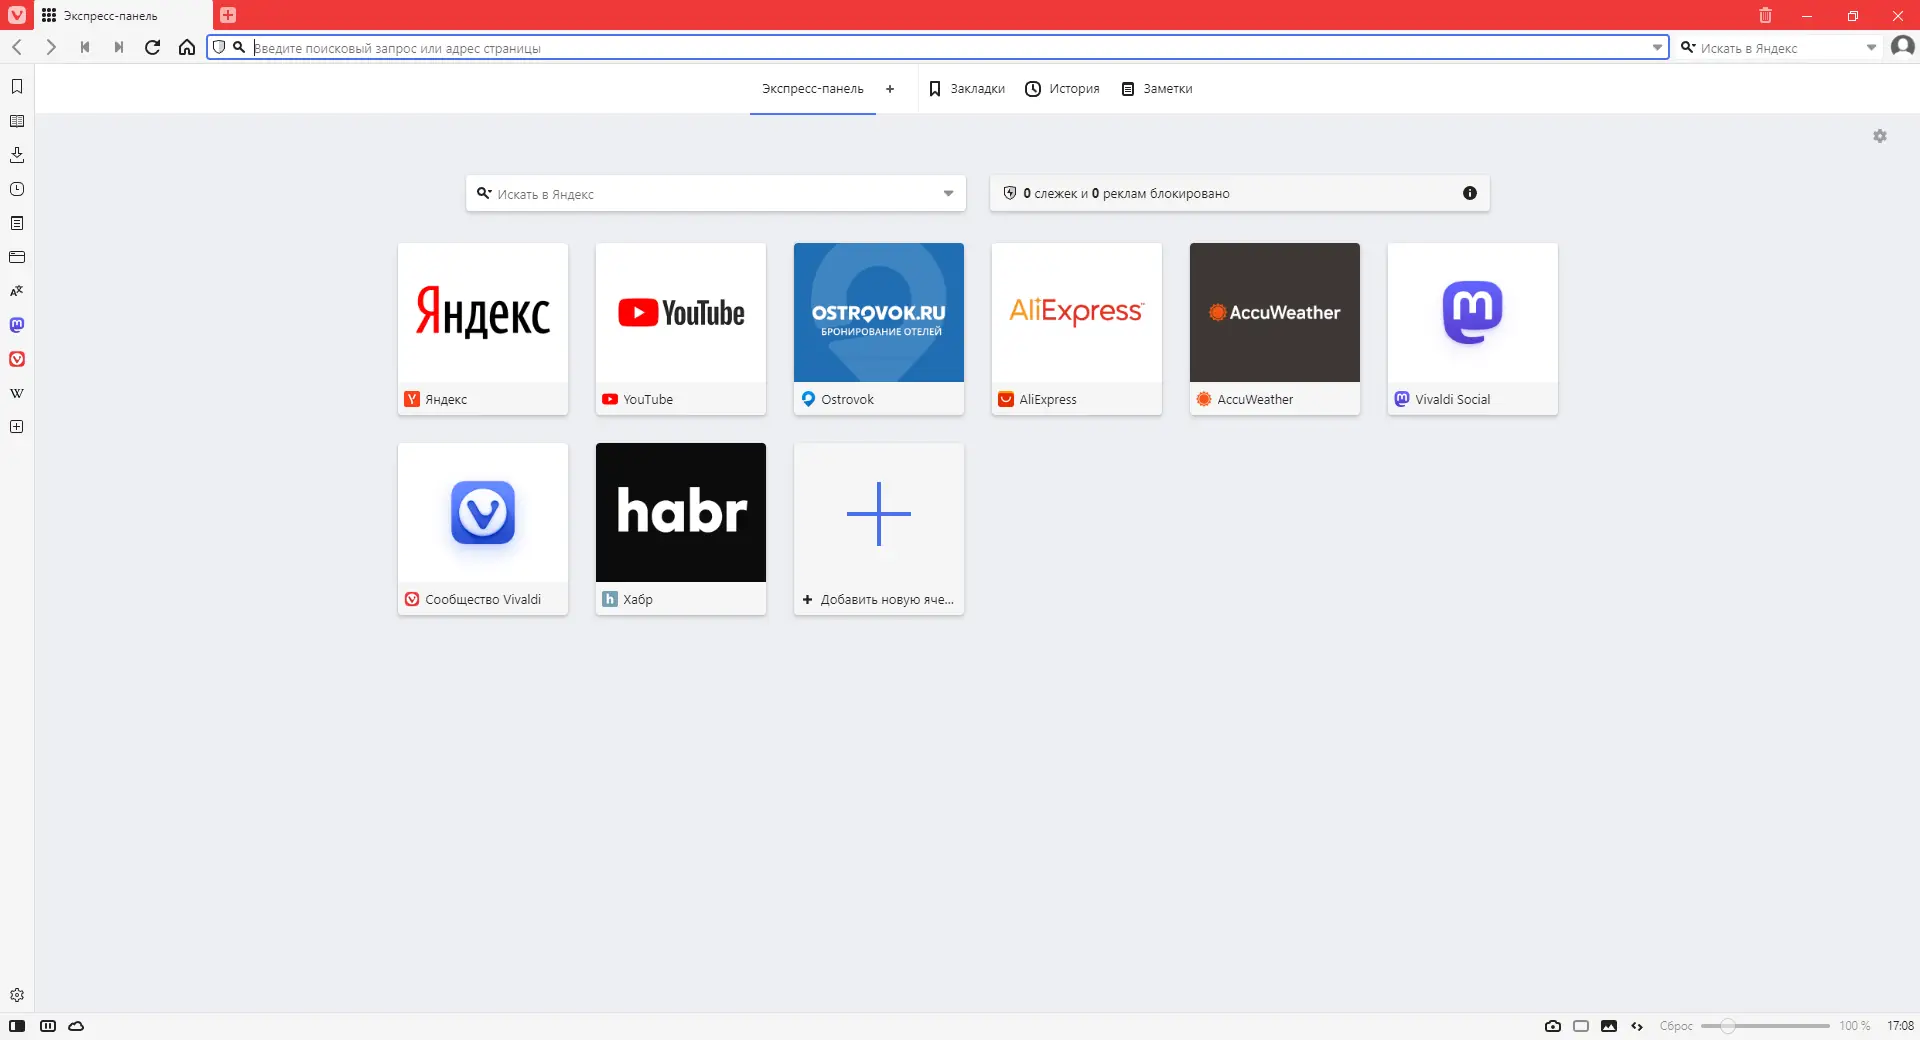Open the Сообщество Vivaldi speed dial
The width and height of the screenshot is (1920, 1040).
coord(483,529)
